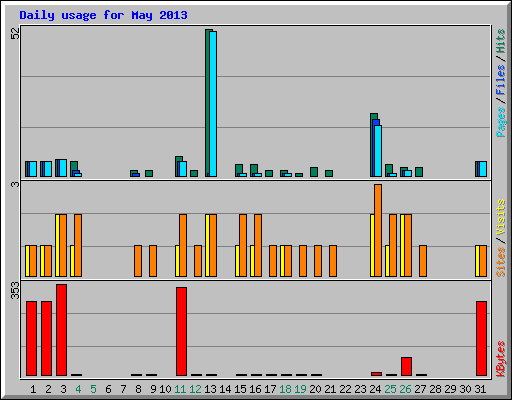Click the 'Files' legend label
Image resolution: width=512 pixels, height=400 pixels.
click(500, 80)
